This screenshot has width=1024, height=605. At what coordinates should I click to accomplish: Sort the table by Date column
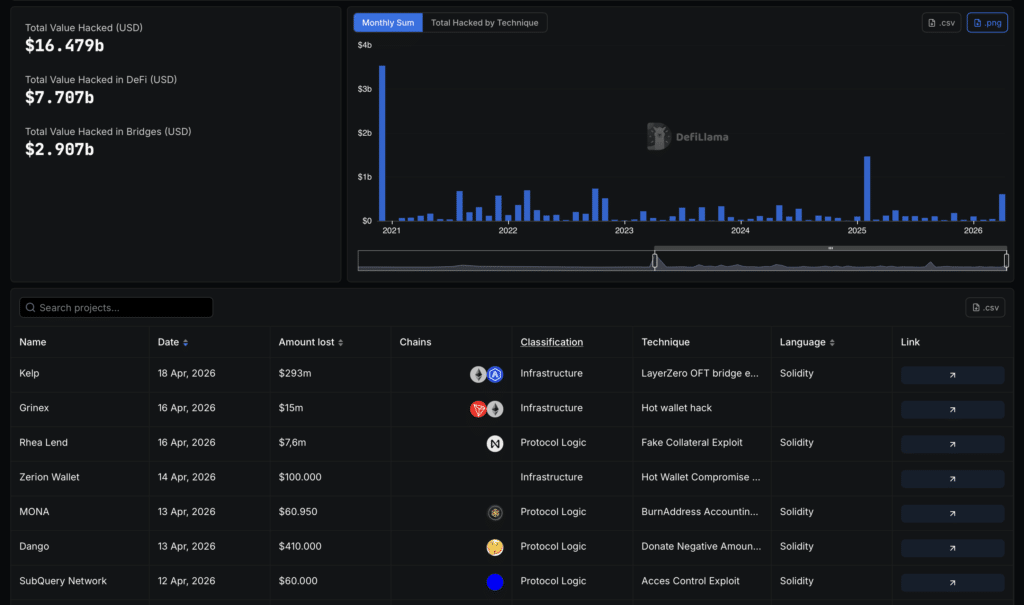172,342
